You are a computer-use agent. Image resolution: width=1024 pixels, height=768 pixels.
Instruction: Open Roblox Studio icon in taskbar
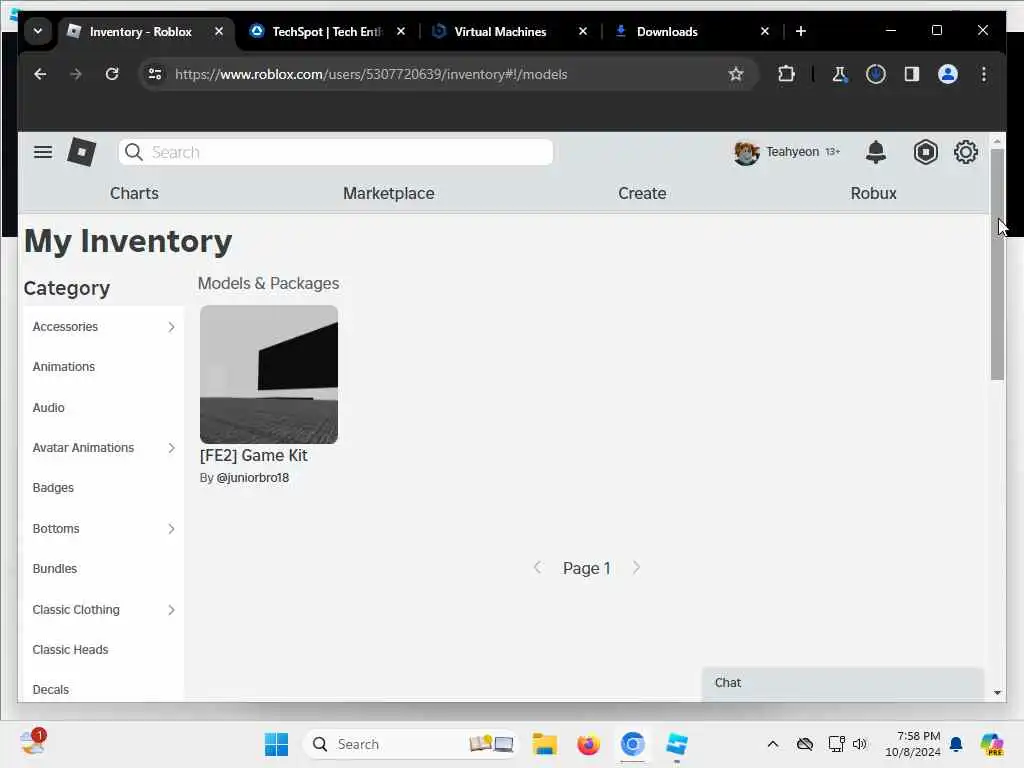(677, 744)
